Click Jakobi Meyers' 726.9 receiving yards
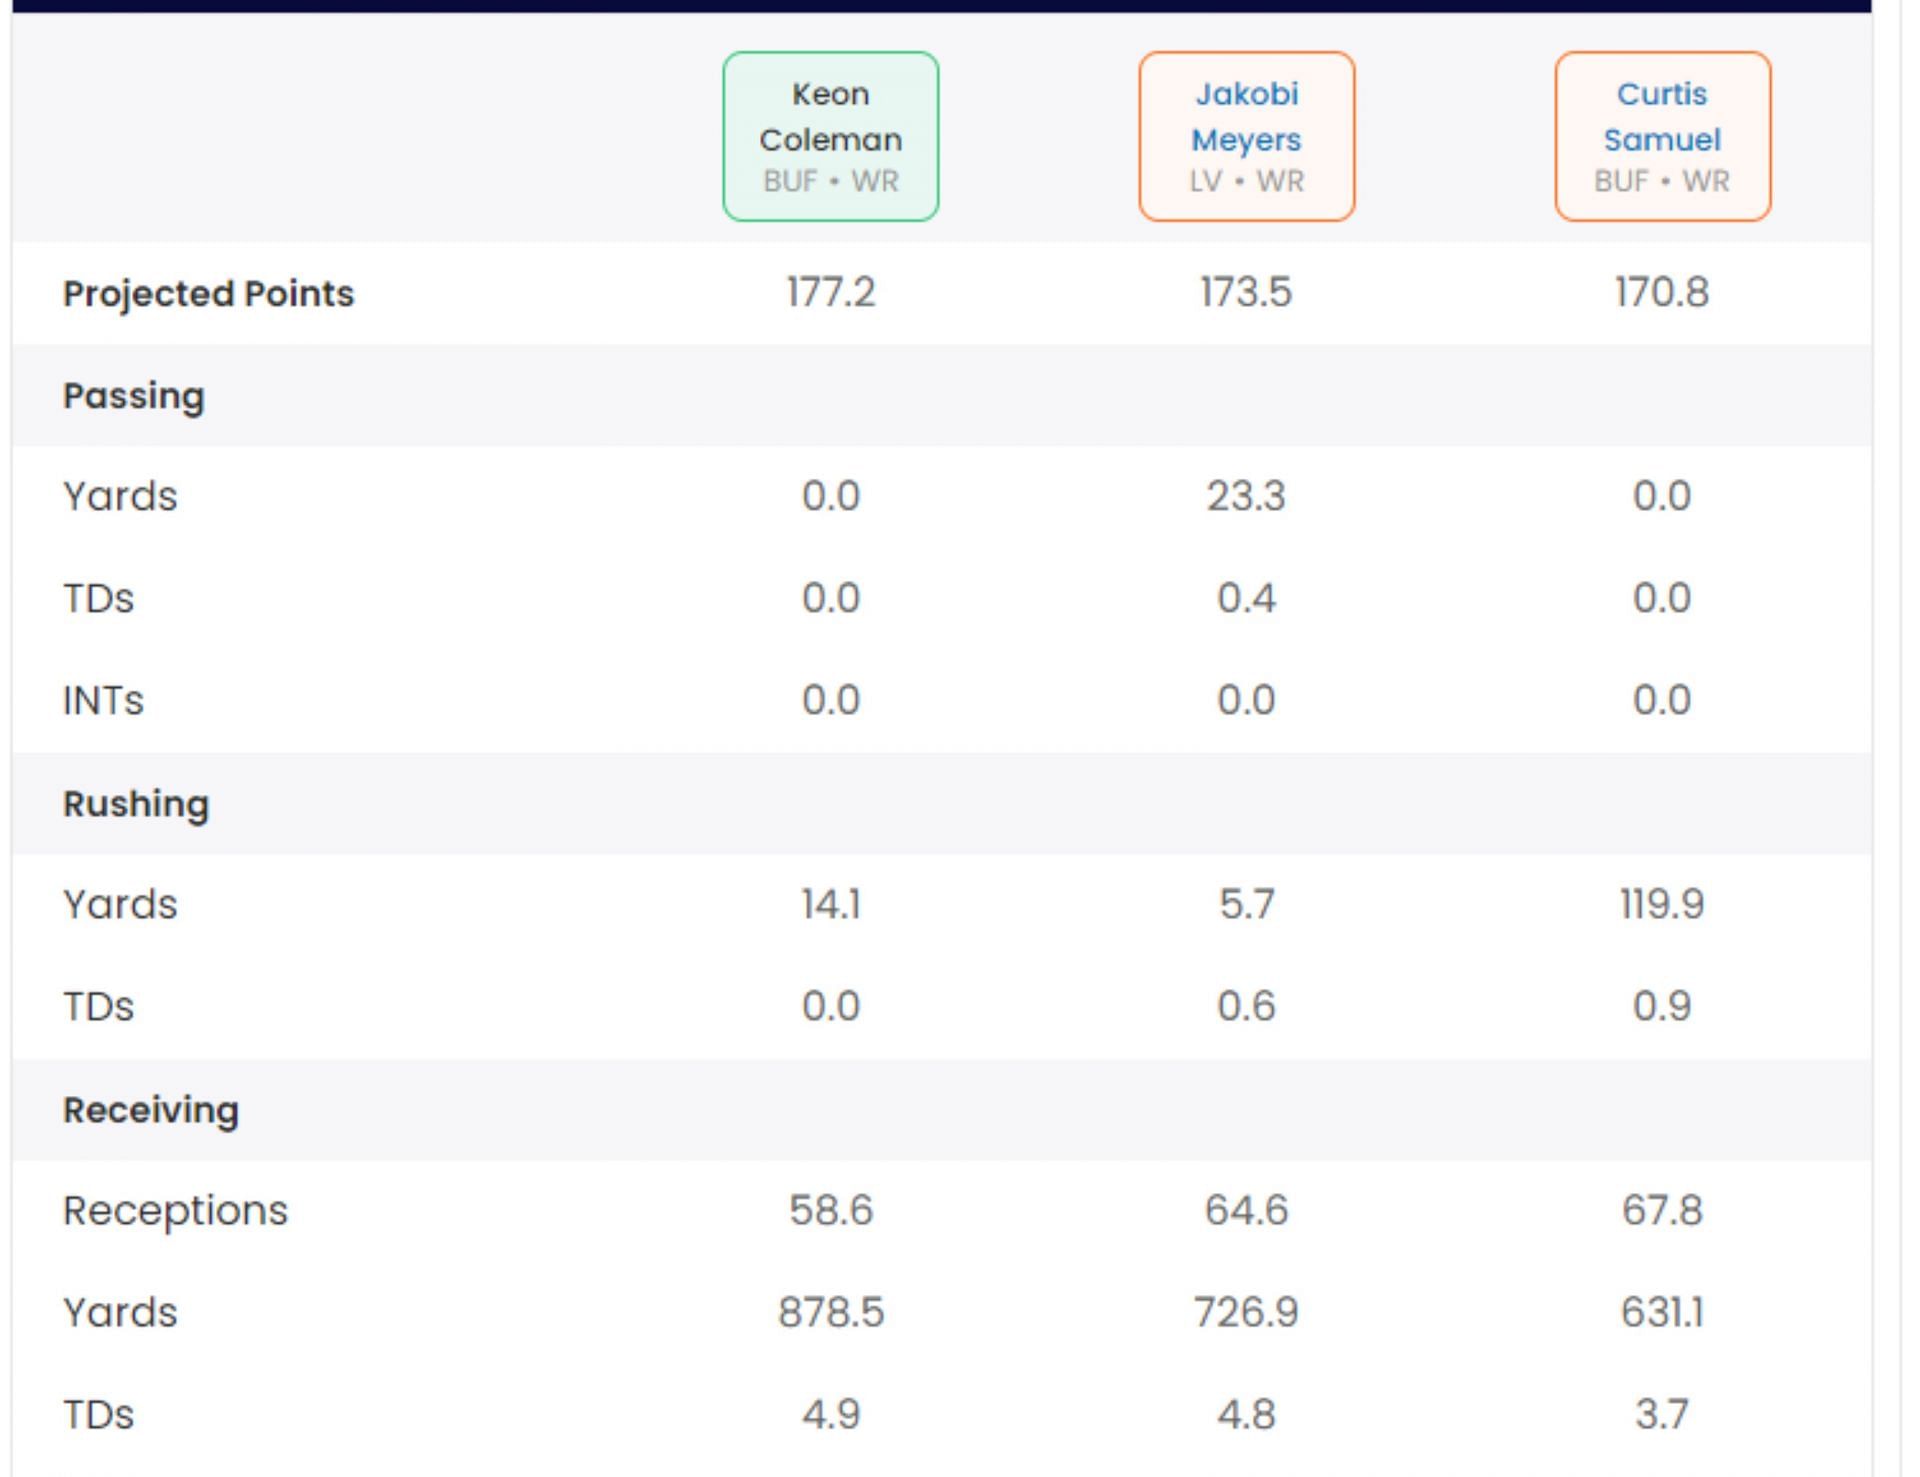The height and width of the screenshot is (1477, 1920). coord(1246,1312)
